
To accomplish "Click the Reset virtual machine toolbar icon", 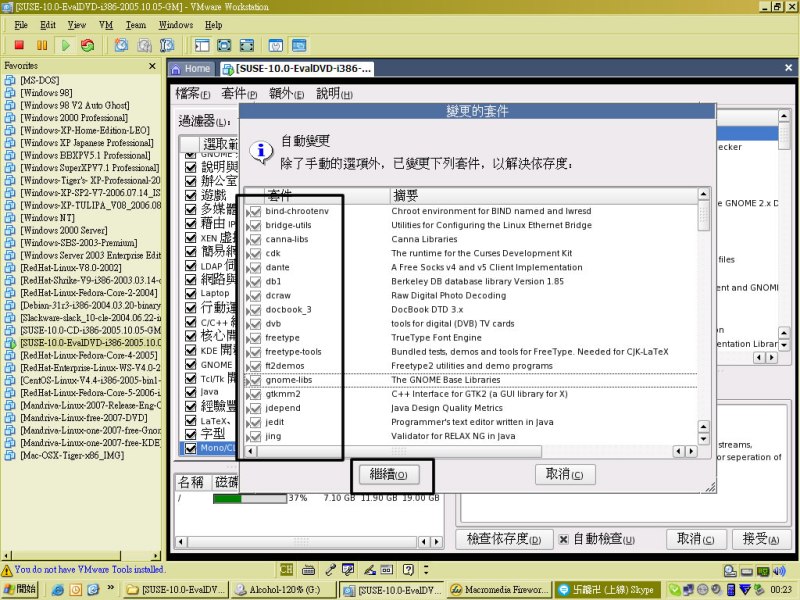I will tap(88, 45).
